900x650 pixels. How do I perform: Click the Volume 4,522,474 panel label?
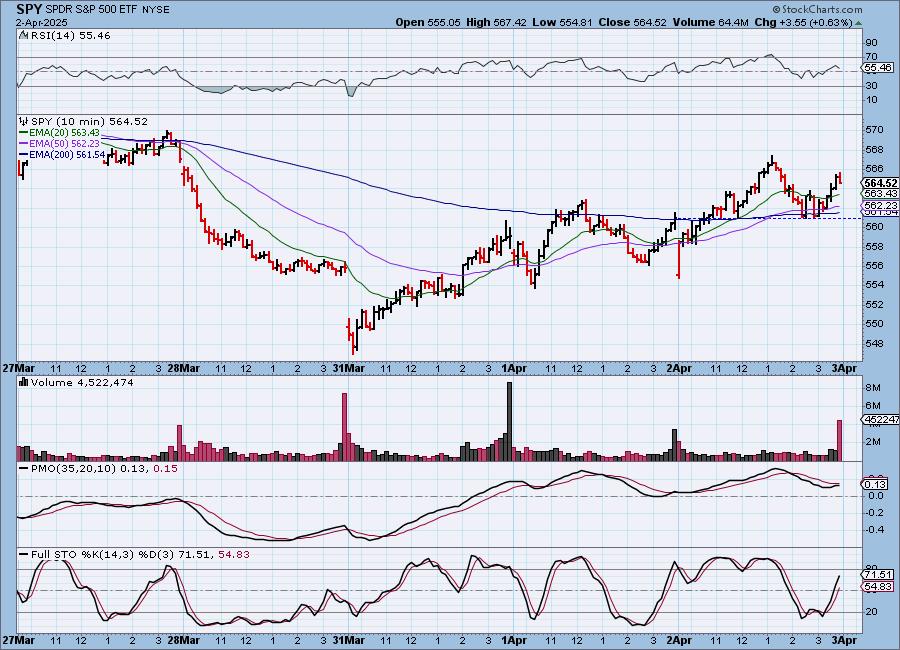82,382
